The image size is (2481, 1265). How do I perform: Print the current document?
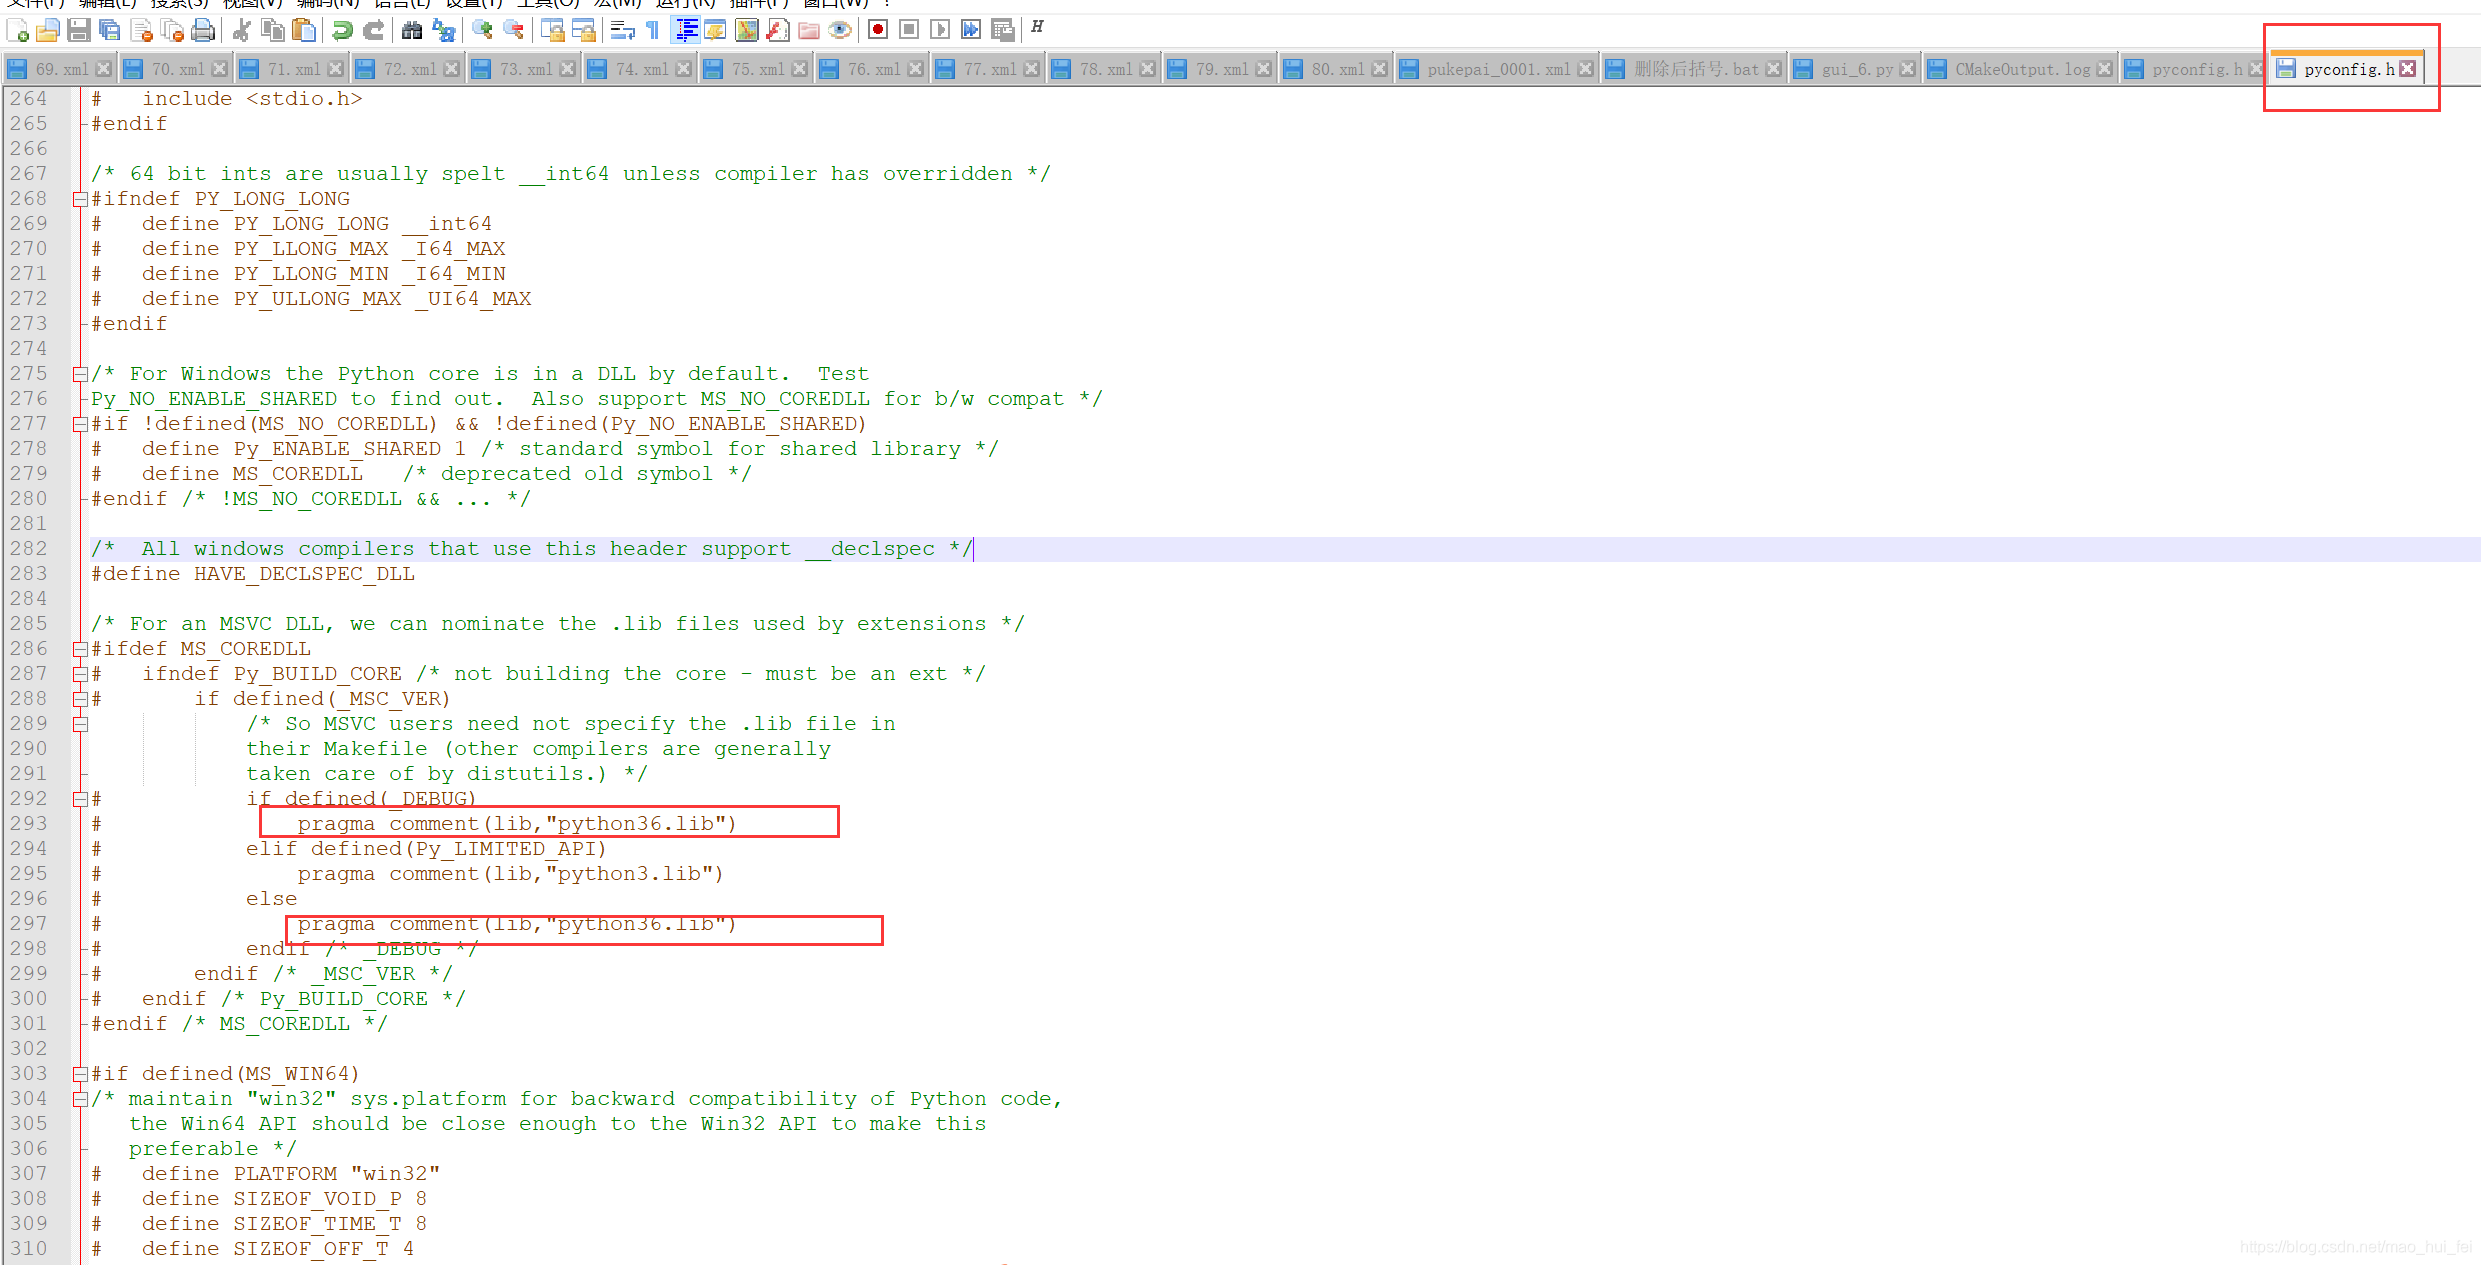click(x=203, y=30)
